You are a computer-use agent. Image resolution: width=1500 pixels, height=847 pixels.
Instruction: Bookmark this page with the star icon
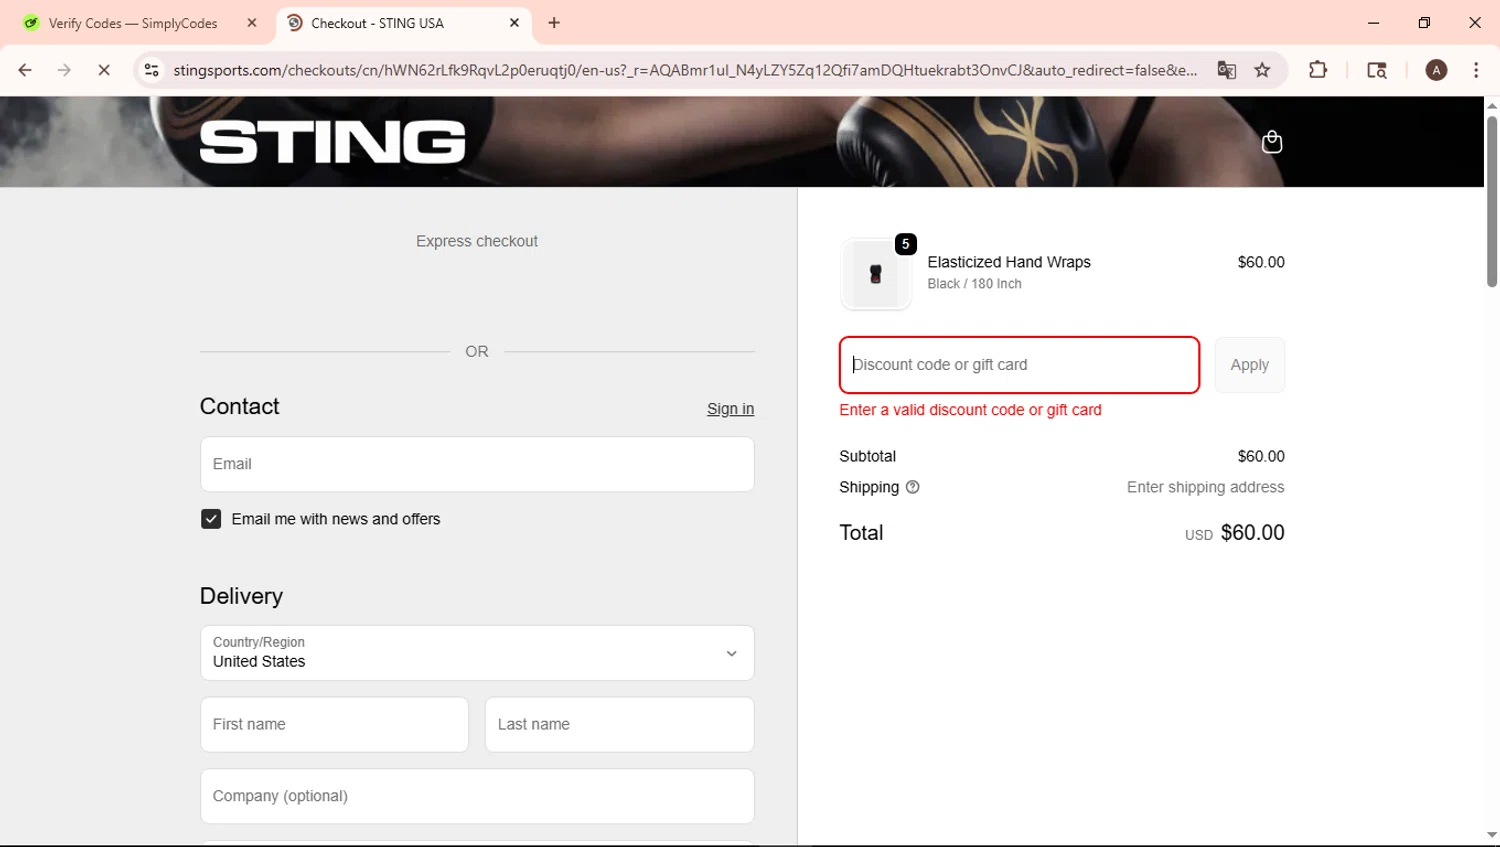(1263, 70)
